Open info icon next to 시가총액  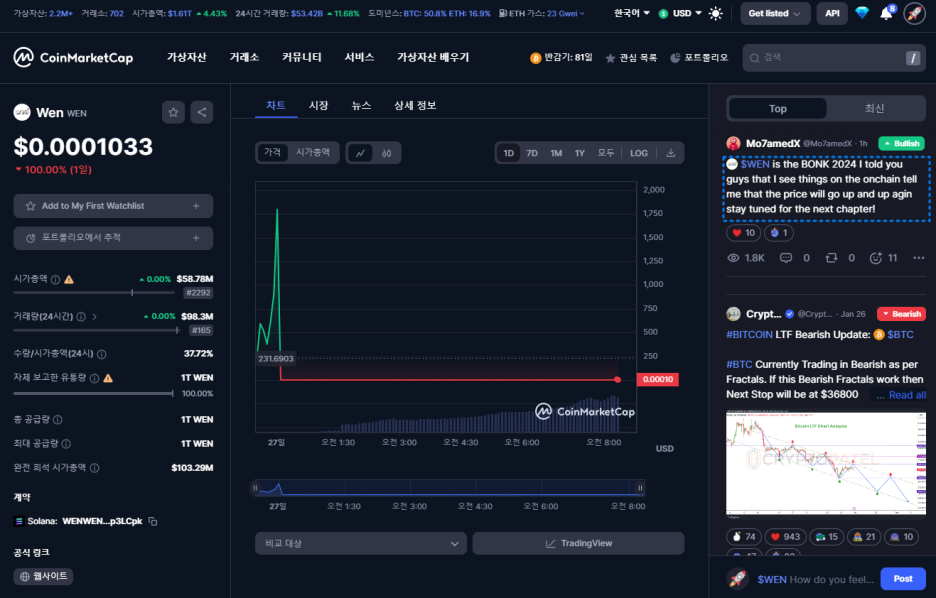[56, 279]
